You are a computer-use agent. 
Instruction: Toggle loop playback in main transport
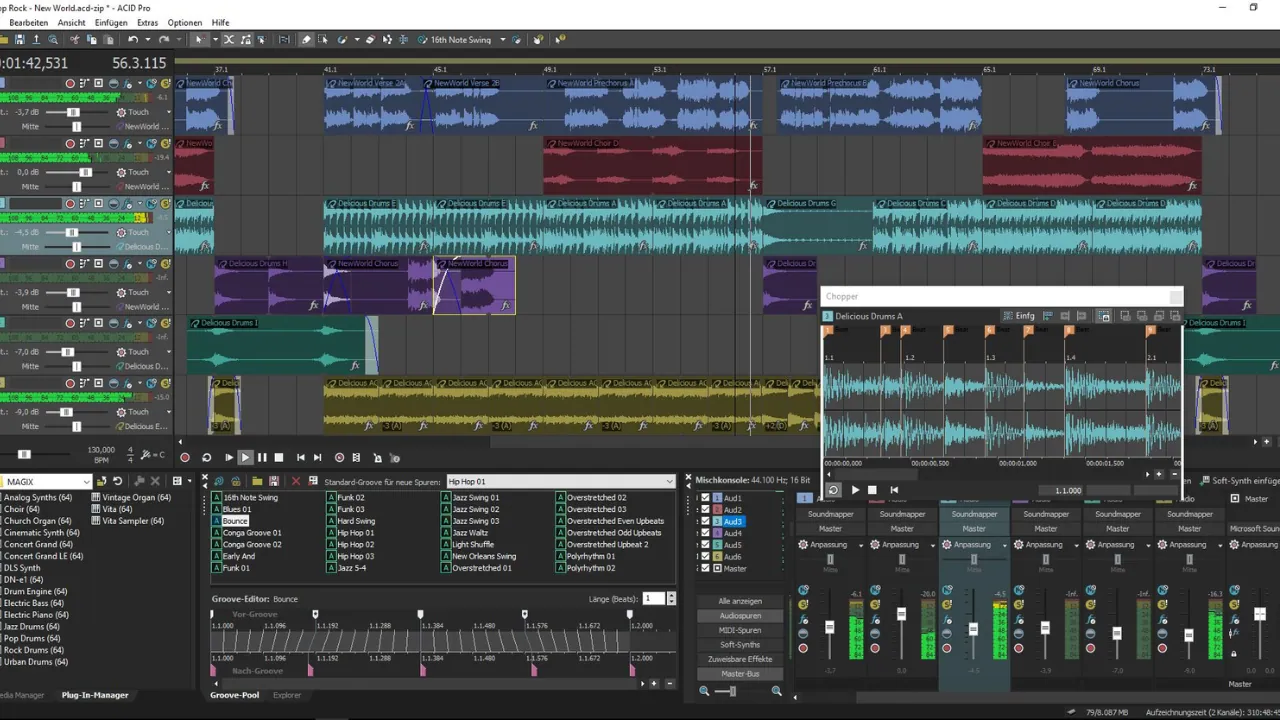pos(207,458)
